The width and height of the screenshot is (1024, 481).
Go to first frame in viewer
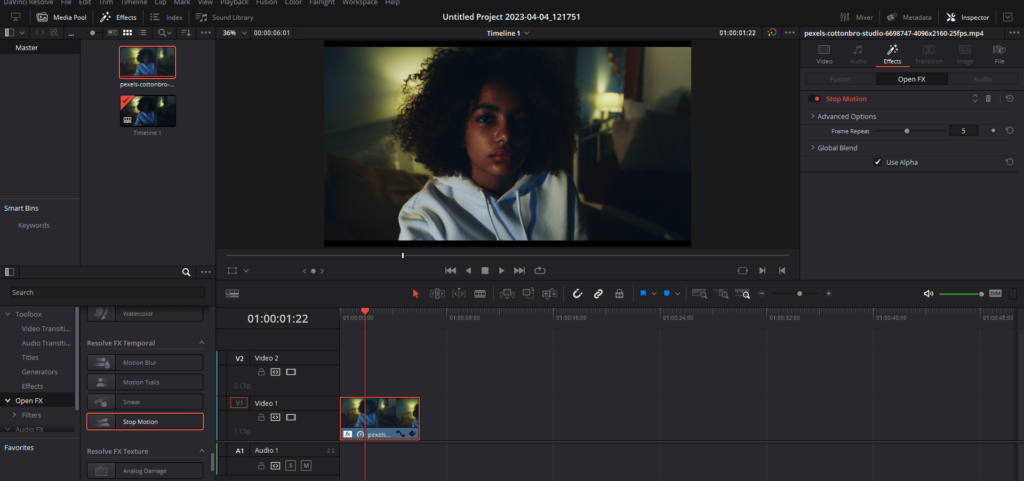pos(450,270)
